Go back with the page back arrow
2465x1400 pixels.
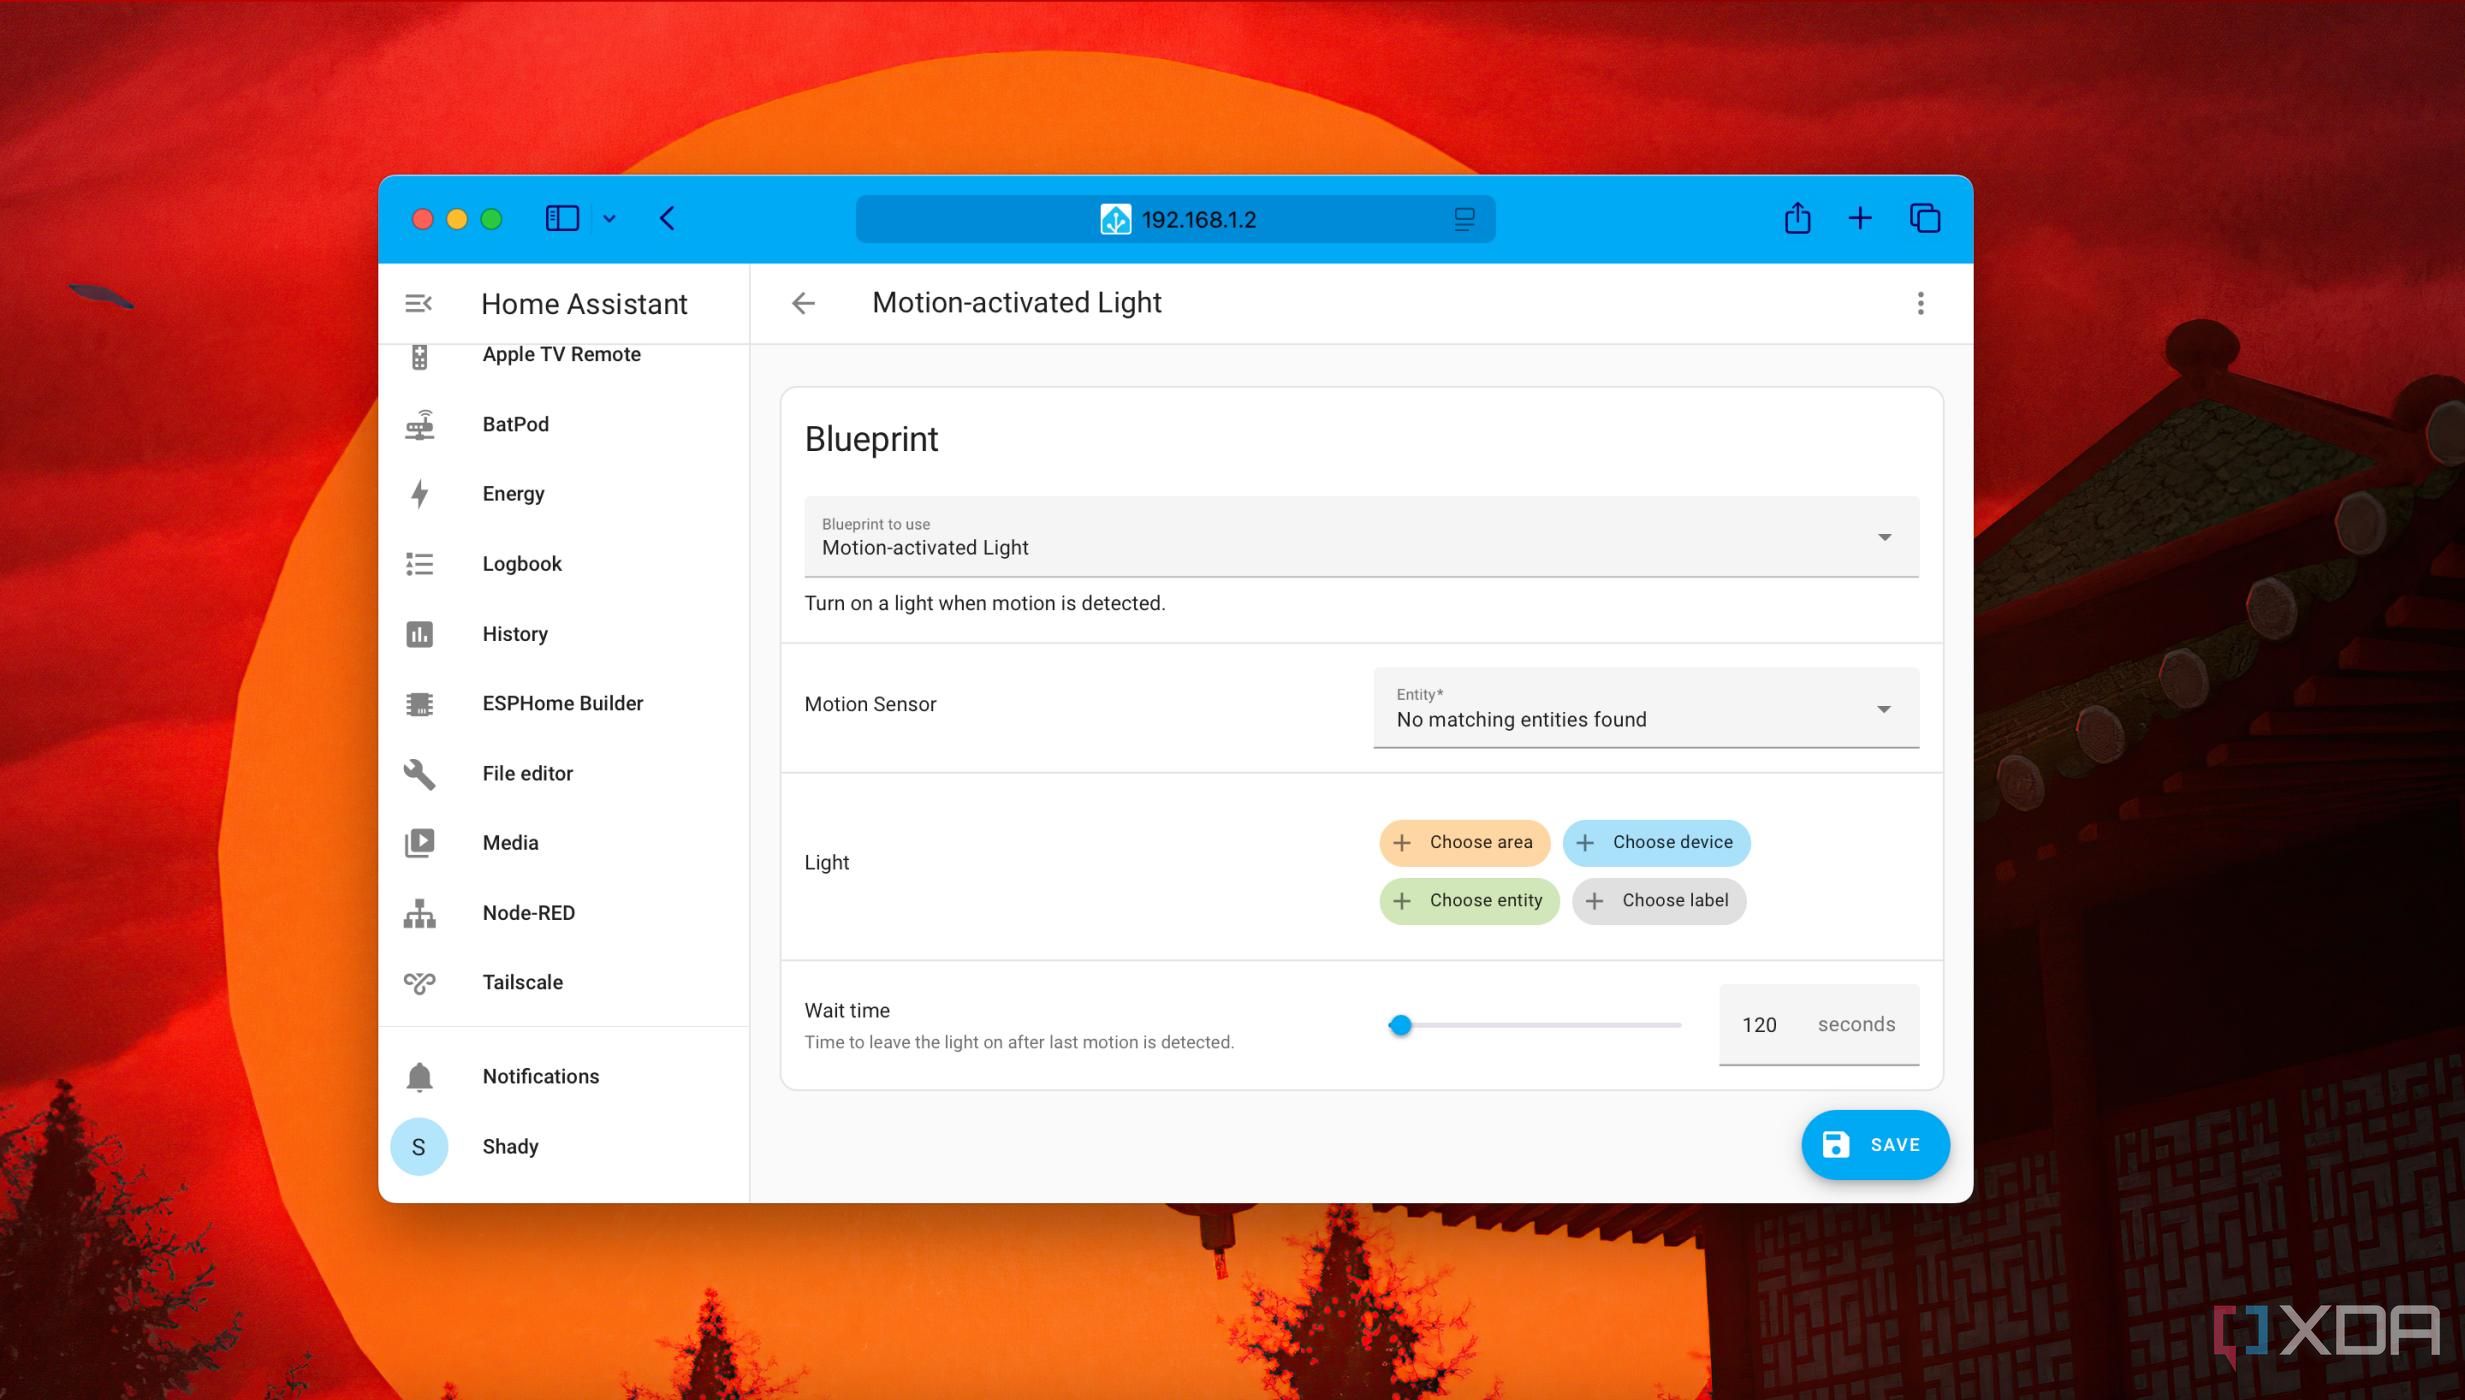(x=803, y=303)
